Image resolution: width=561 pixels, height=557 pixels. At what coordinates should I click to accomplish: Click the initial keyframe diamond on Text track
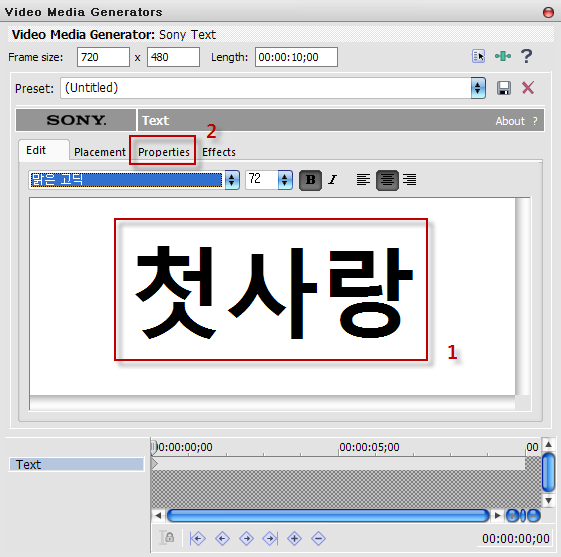pos(154,464)
